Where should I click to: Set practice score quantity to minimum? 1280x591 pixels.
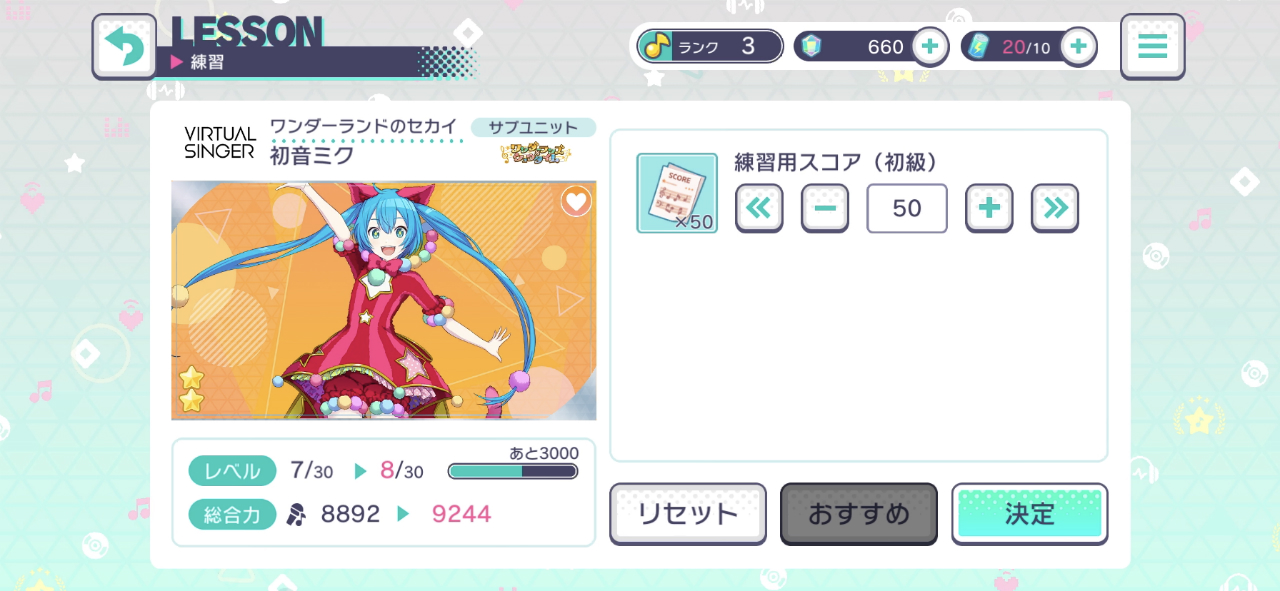tap(759, 208)
